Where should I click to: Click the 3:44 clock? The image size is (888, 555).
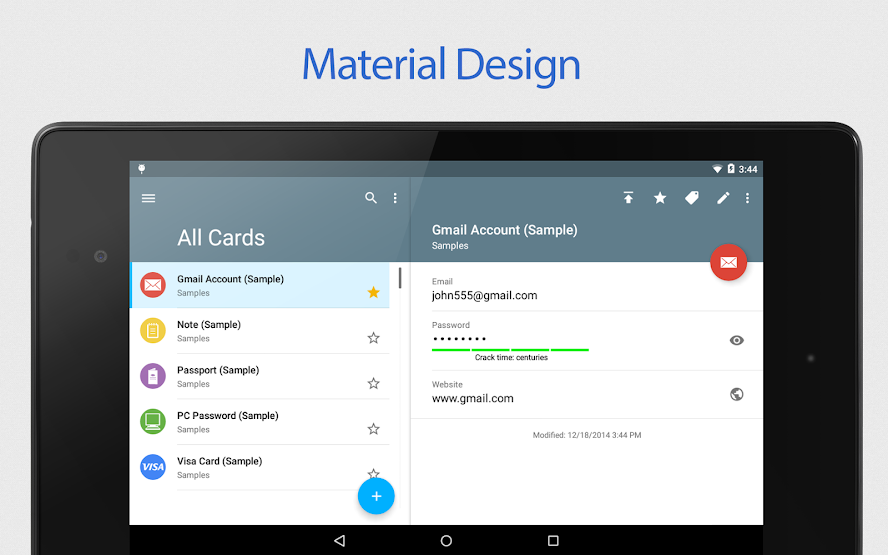[x=748, y=169]
